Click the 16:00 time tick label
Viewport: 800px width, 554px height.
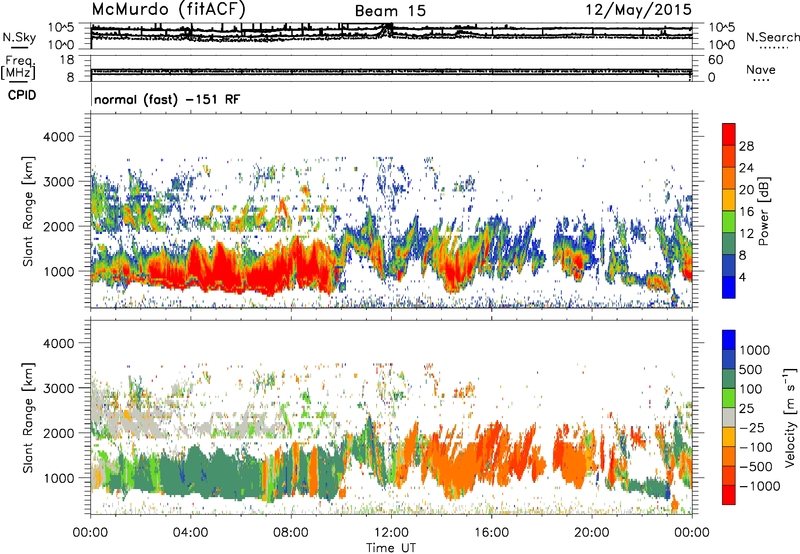tap(491, 533)
